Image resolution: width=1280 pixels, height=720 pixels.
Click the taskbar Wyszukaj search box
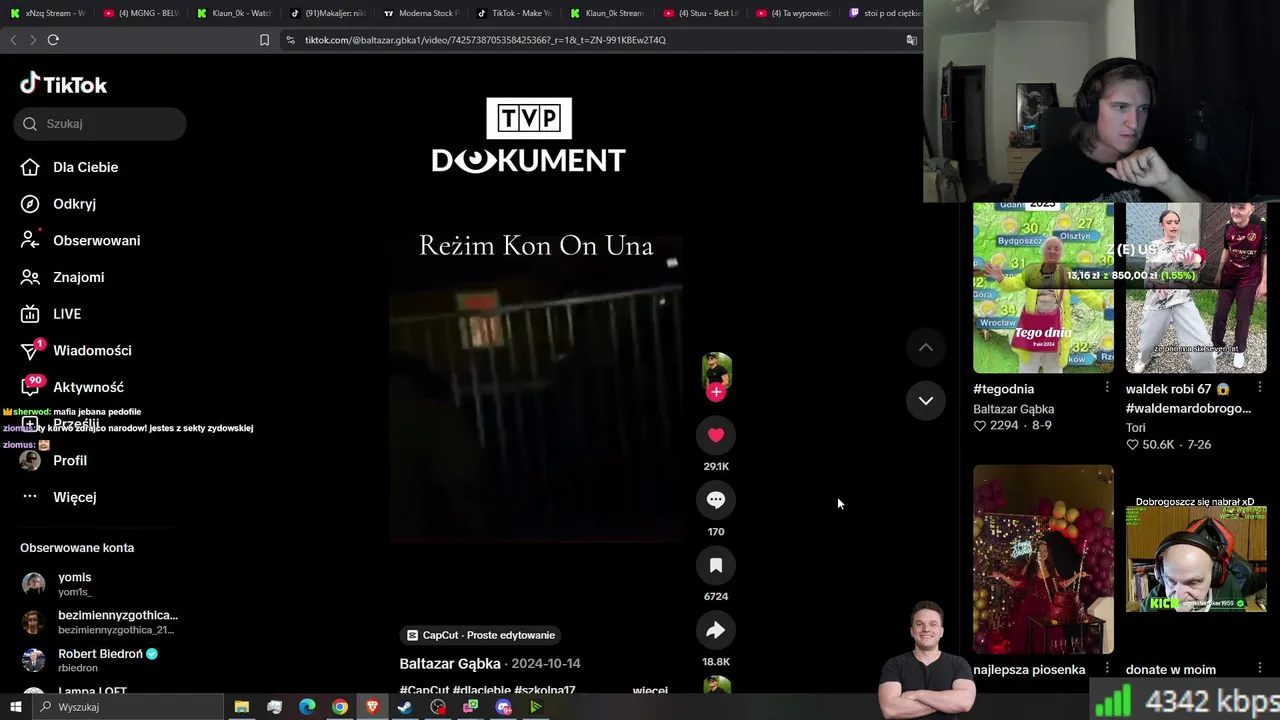pos(127,707)
